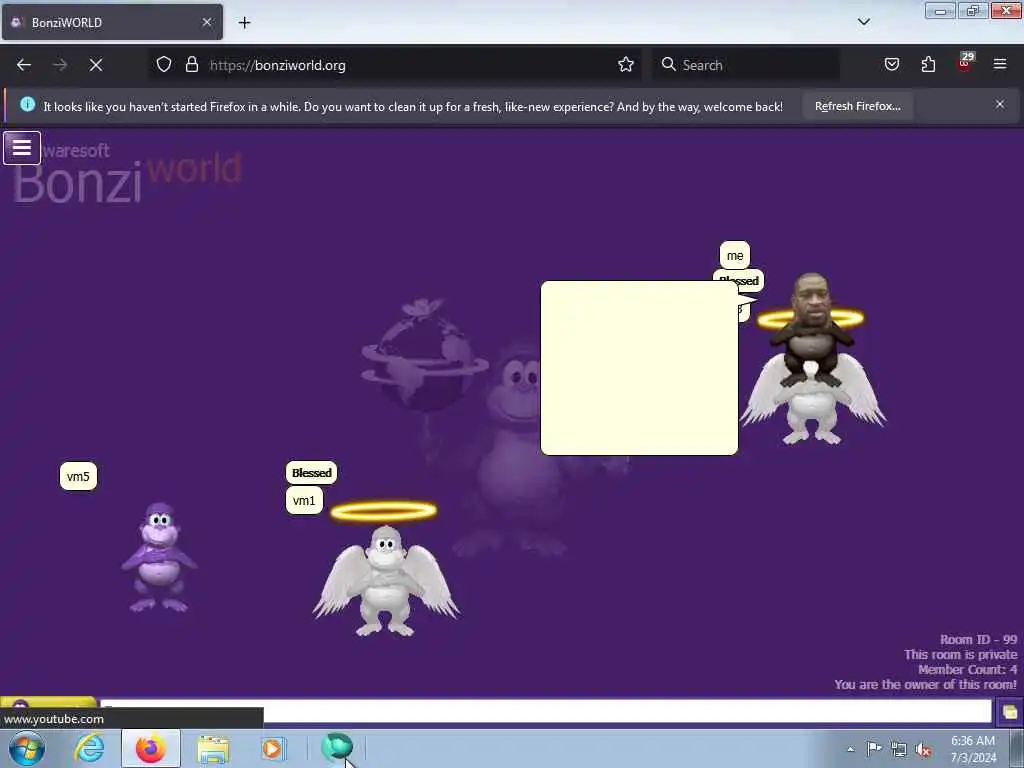The width and height of the screenshot is (1024, 768).
Task: Click the vm5 purple Bonzi character
Action: pos(159,557)
